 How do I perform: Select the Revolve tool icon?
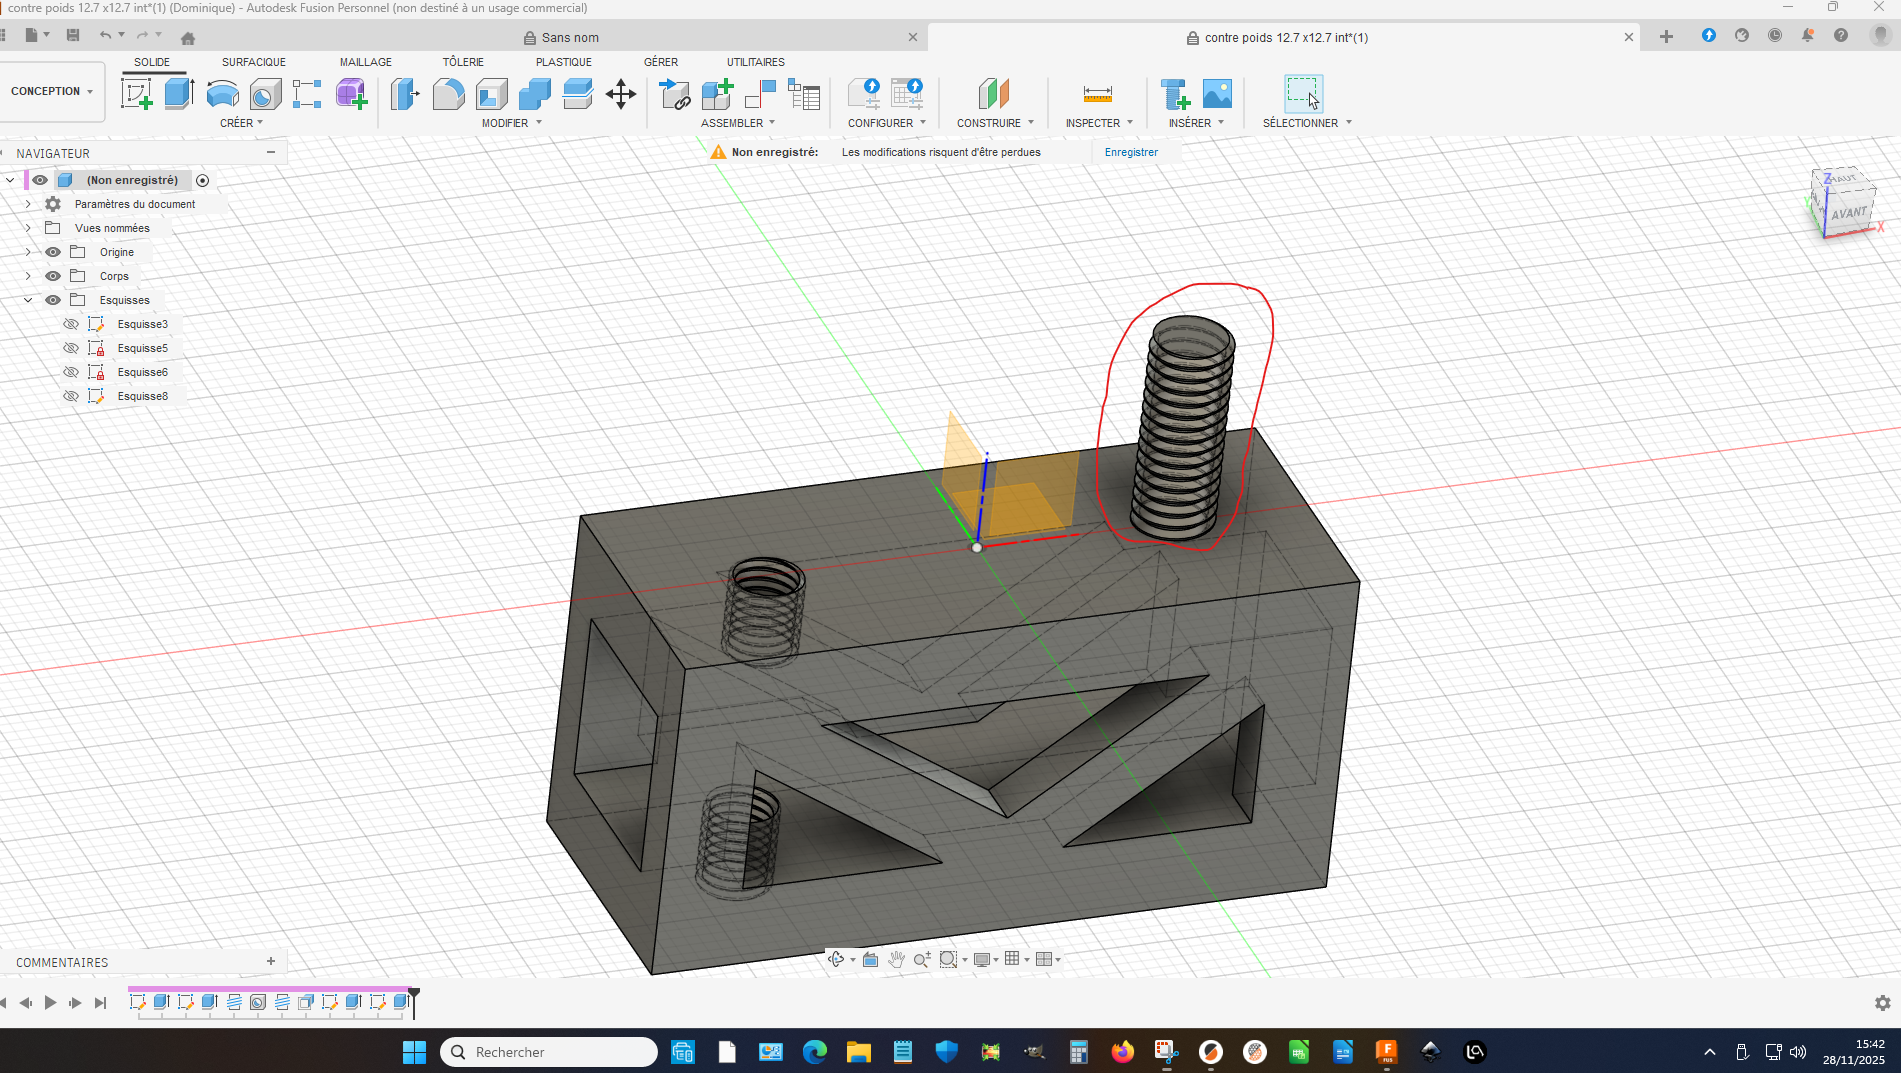pos(222,95)
